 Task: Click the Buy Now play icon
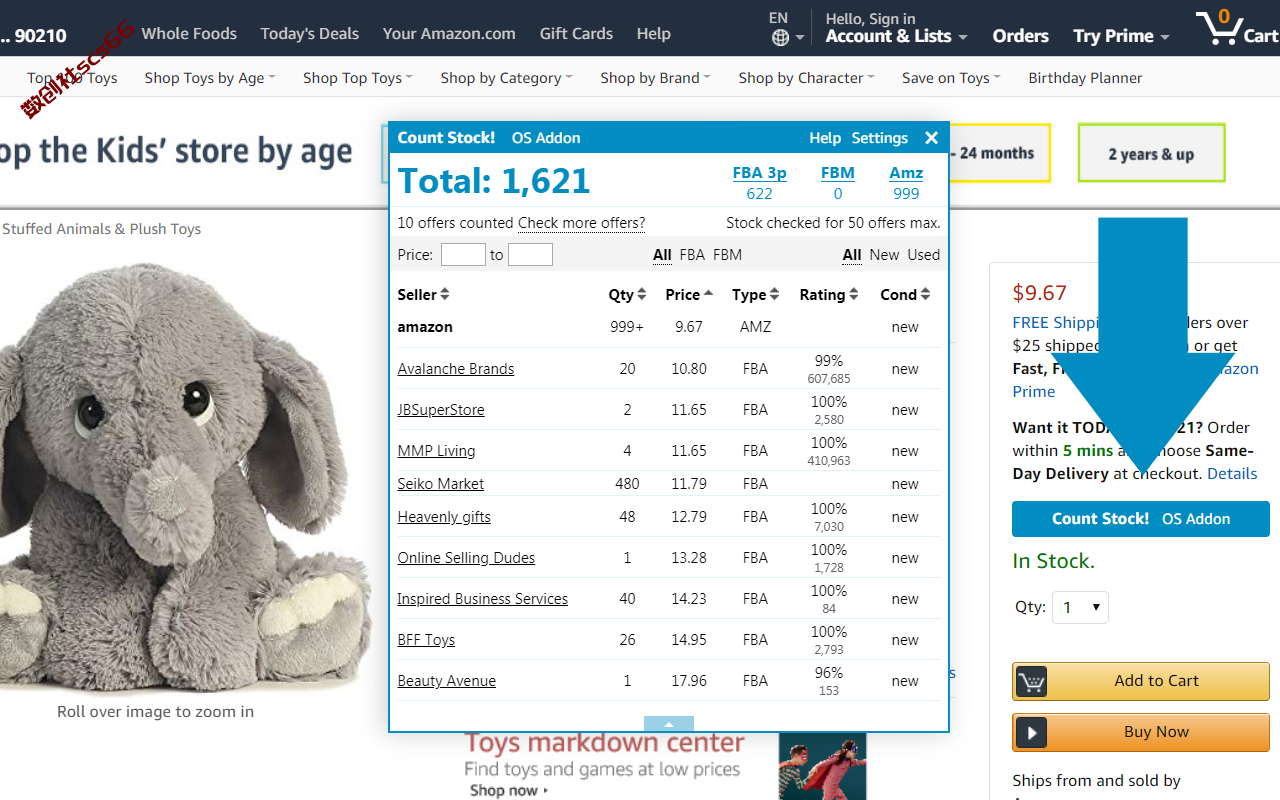point(1031,732)
